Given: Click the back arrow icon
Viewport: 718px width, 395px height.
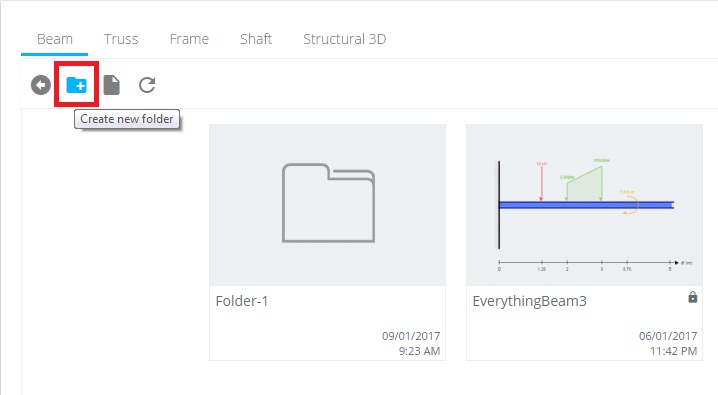Looking at the screenshot, I should pos(41,85).
